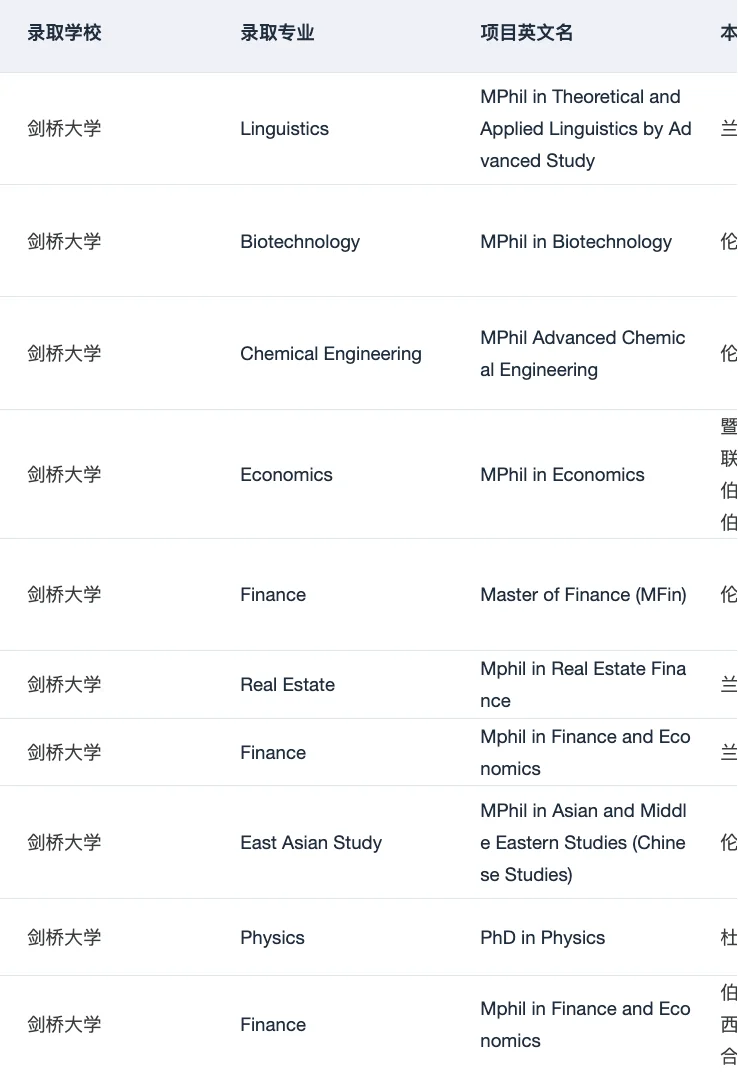
Task: Select 剑桥大学 in the Linguistics row
Action: tap(64, 129)
